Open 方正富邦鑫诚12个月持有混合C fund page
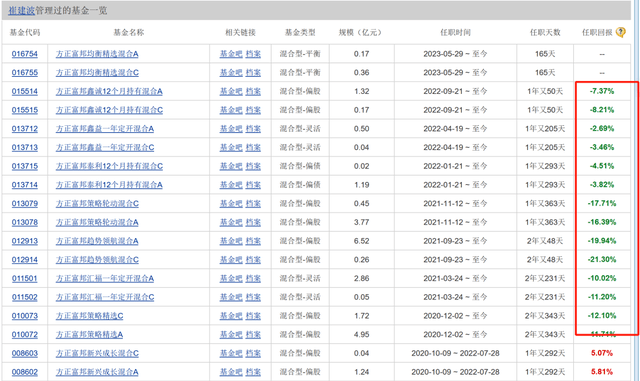This screenshot has height=381, width=640. (109, 110)
